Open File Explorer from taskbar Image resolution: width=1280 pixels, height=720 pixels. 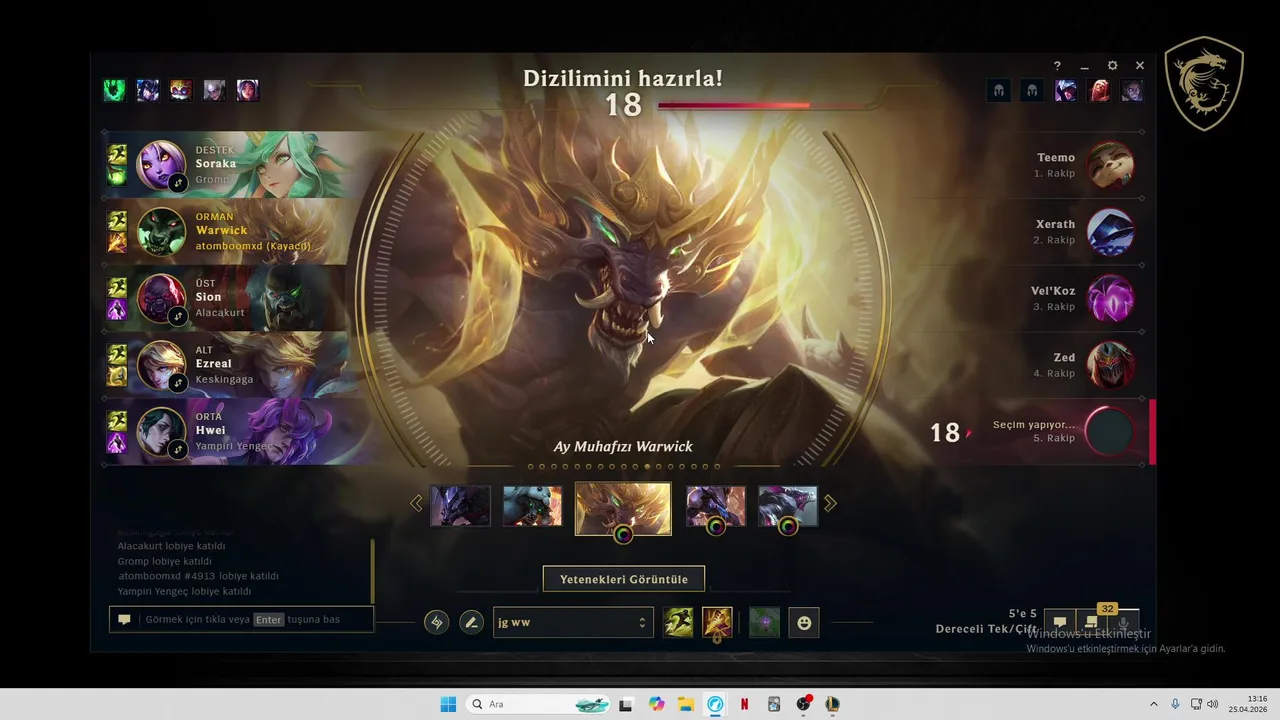coord(686,704)
